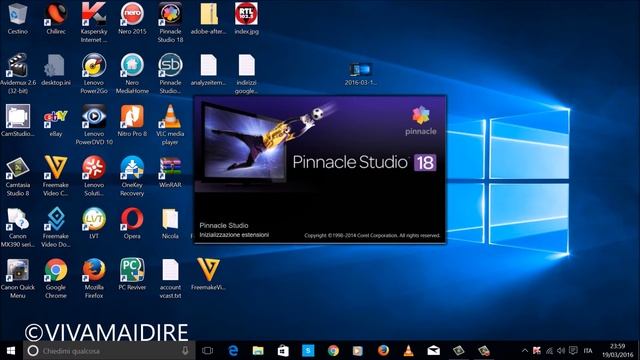Open the LVT desktop shortcut
This screenshot has height=360, width=640.
pos(94,224)
